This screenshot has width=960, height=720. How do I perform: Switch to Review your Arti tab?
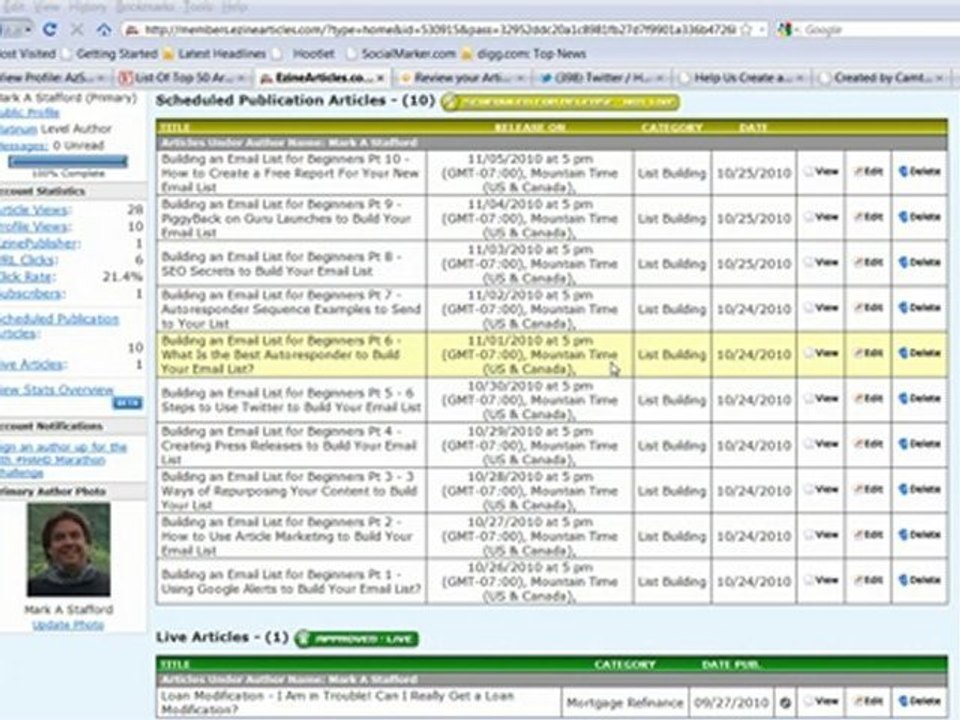460,78
